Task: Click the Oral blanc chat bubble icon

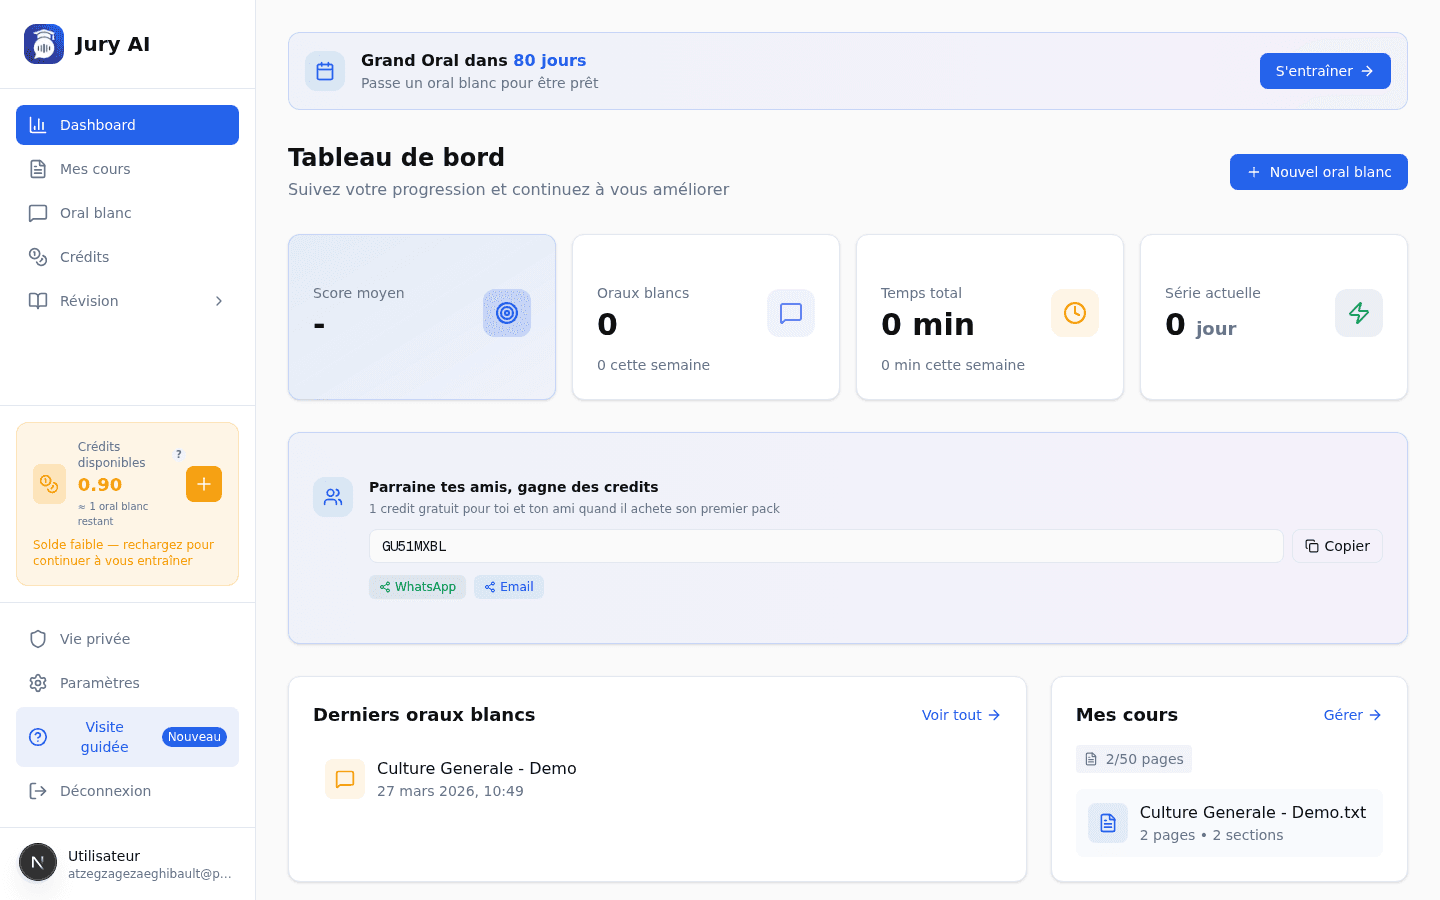Action: pos(37,212)
